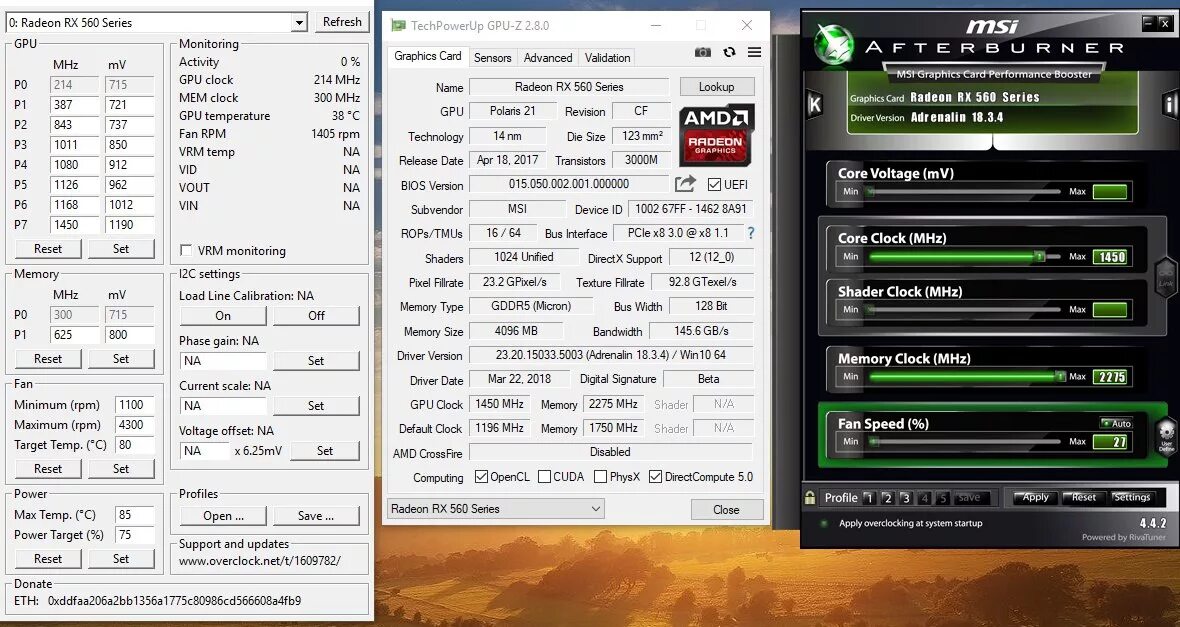The width and height of the screenshot is (1180, 627).
Task: Click the Memory P1 MHz field 625
Action: pyautogui.click(x=75, y=335)
